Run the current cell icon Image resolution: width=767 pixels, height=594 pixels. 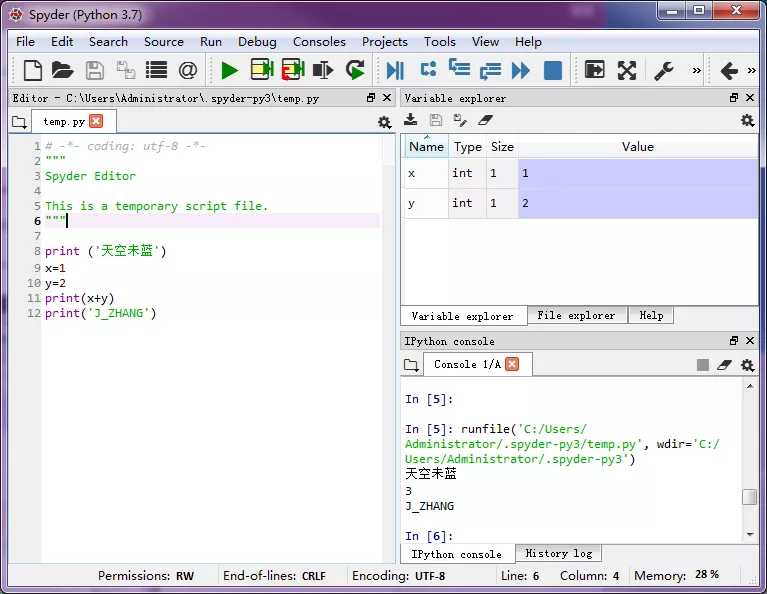[262, 69]
